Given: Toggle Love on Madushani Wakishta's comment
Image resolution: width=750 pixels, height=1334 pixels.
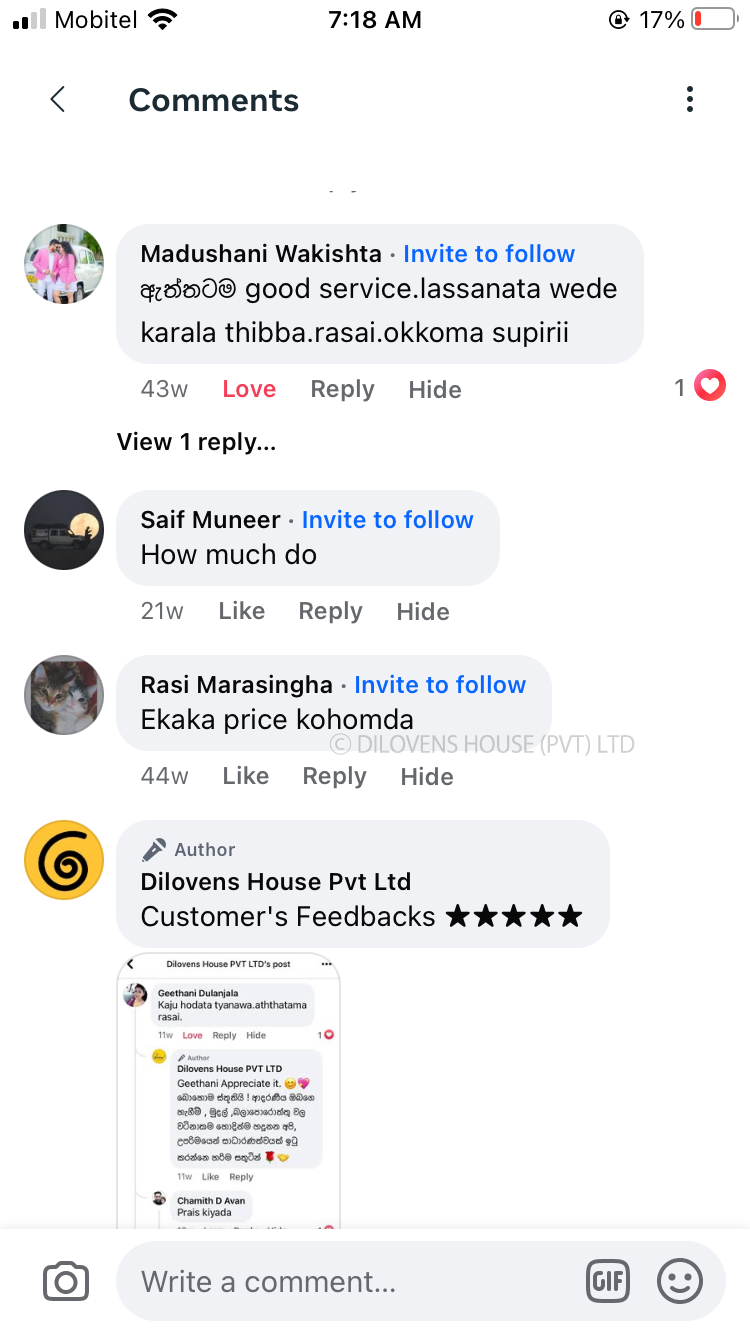Looking at the screenshot, I should click(x=249, y=389).
